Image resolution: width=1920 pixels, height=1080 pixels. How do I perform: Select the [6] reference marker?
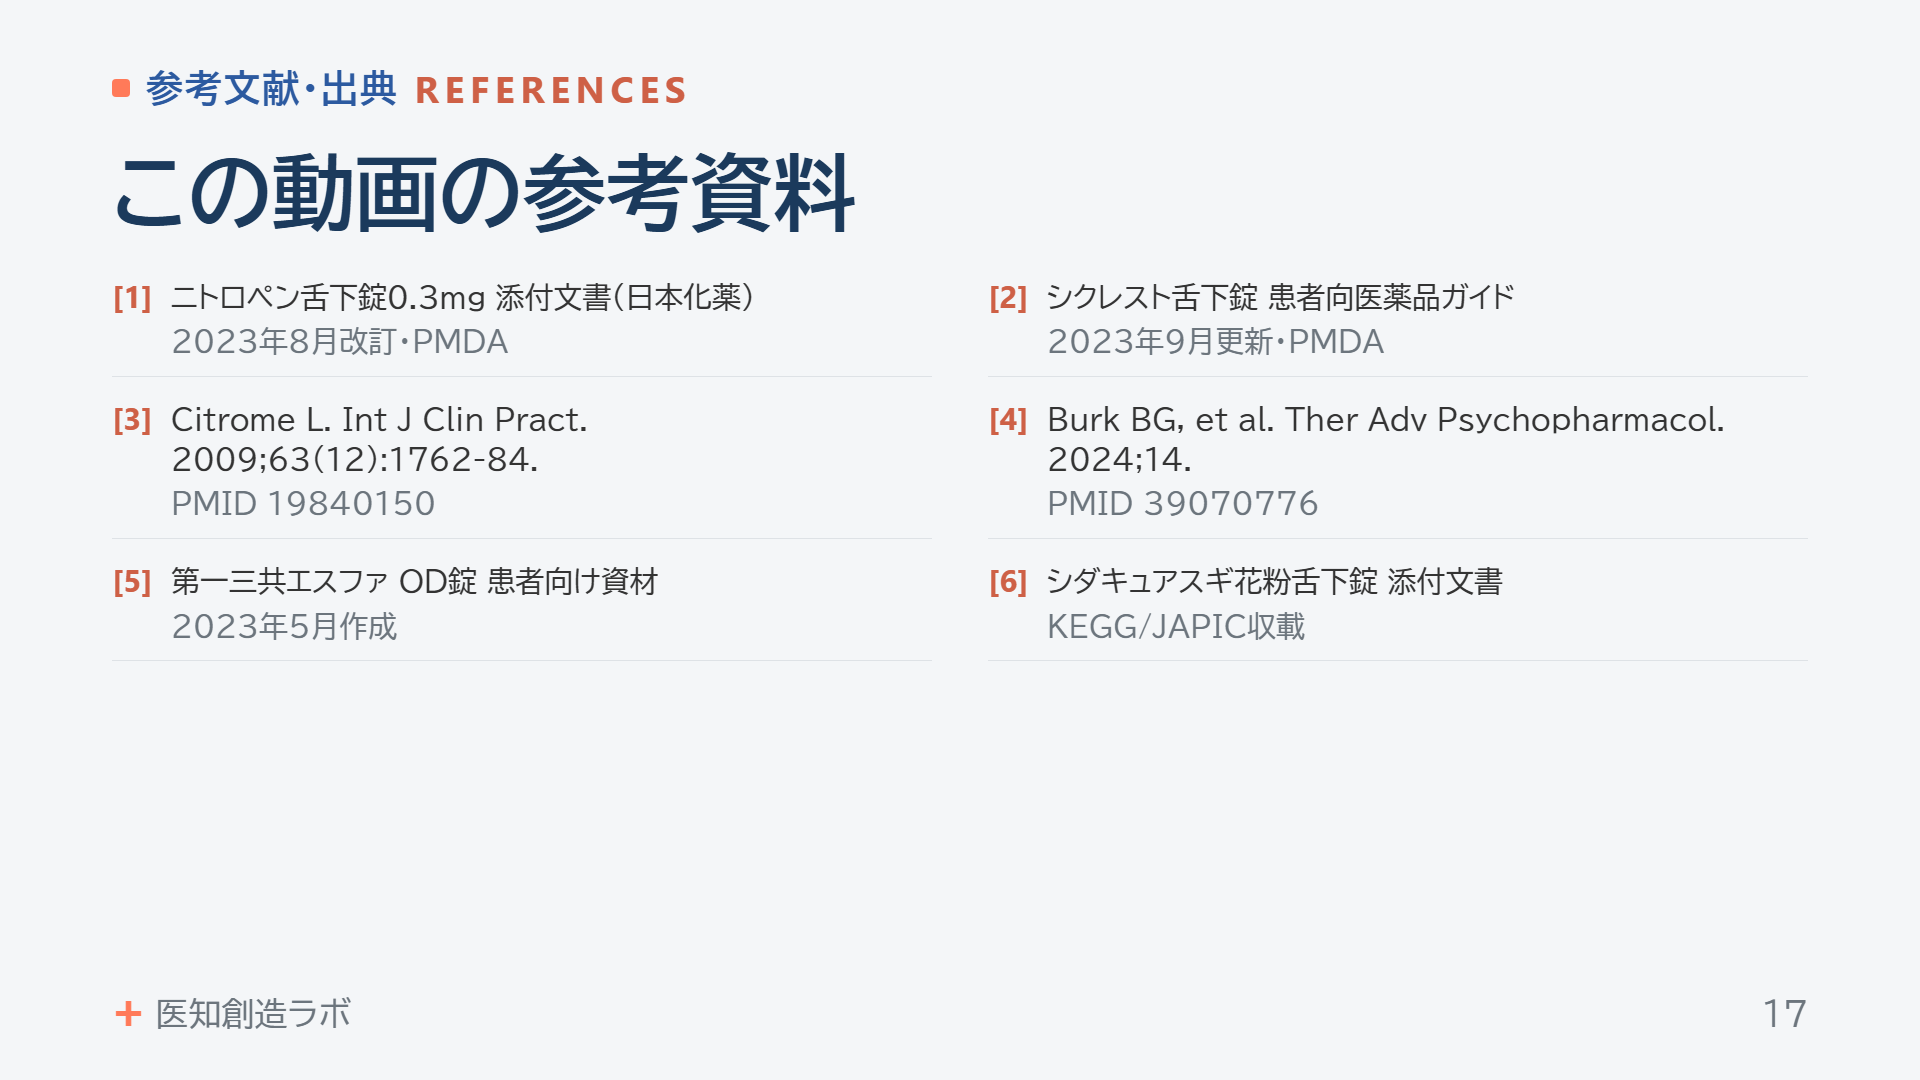(1008, 582)
